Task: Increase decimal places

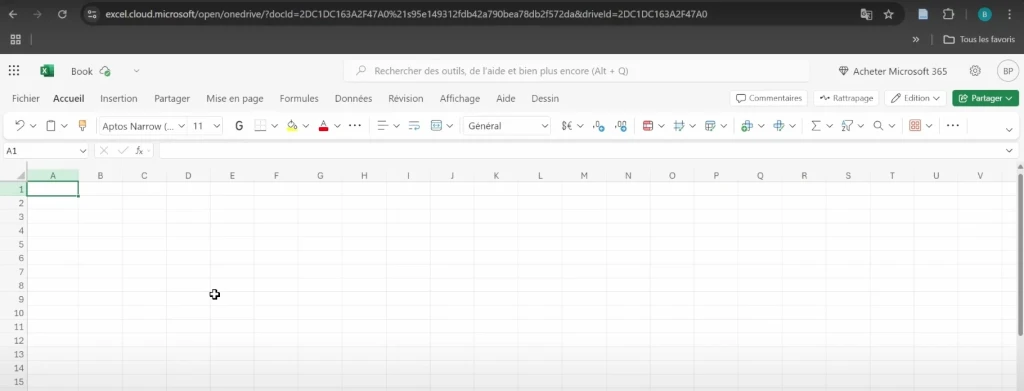Action: (x=598, y=126)
